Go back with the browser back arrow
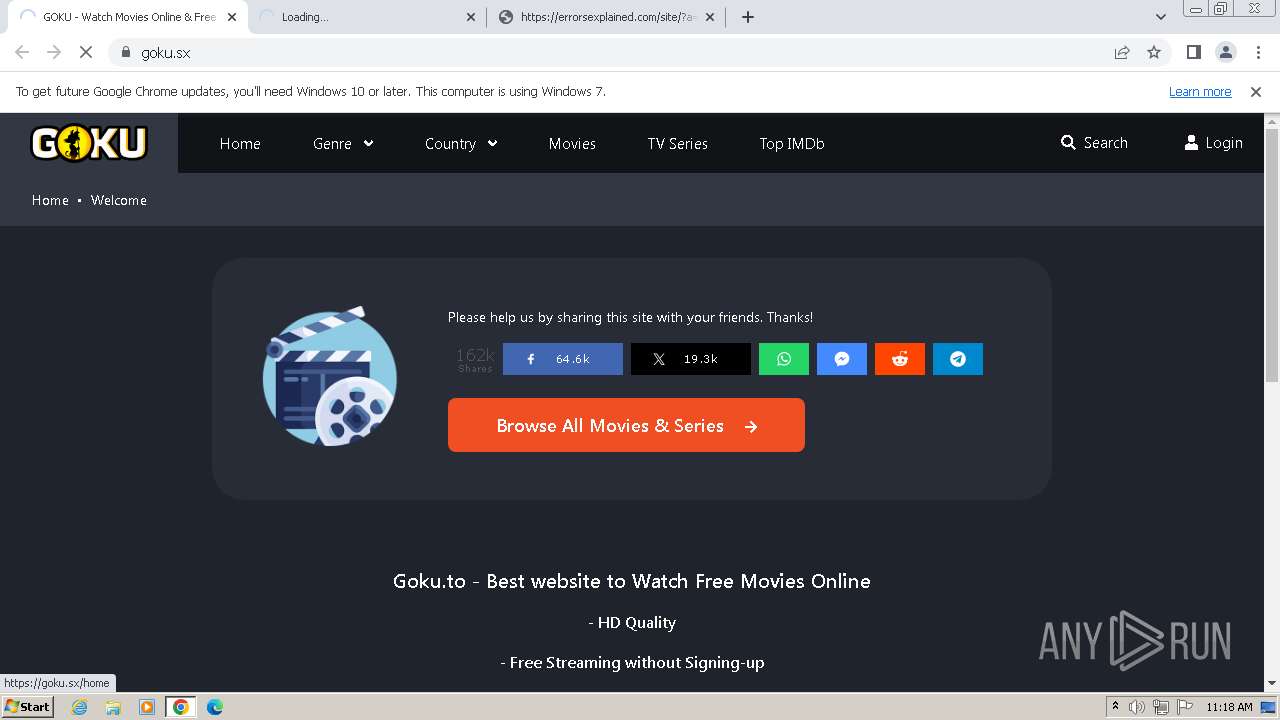This screenshot has height=720, width=1280. pos(22,52)
